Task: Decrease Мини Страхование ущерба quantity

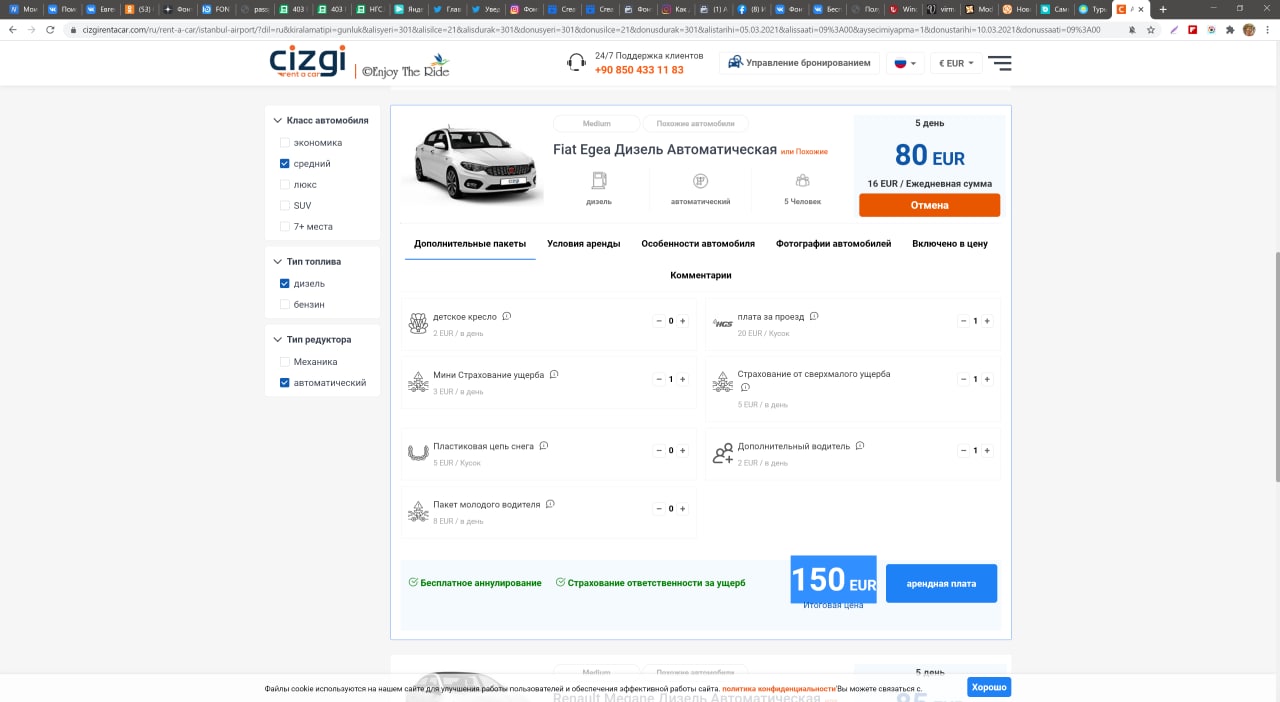Action: click(659, 379)
